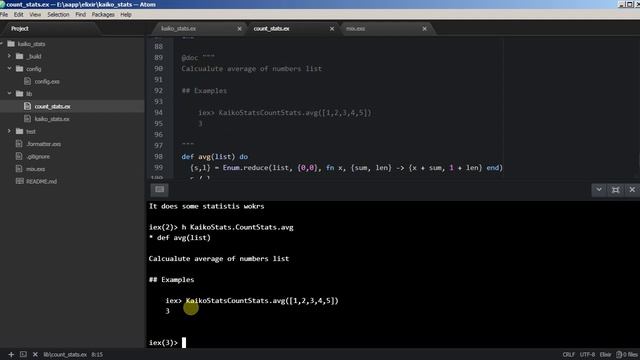Expand the test folder
640x360 pixels.
pos(9,131)
